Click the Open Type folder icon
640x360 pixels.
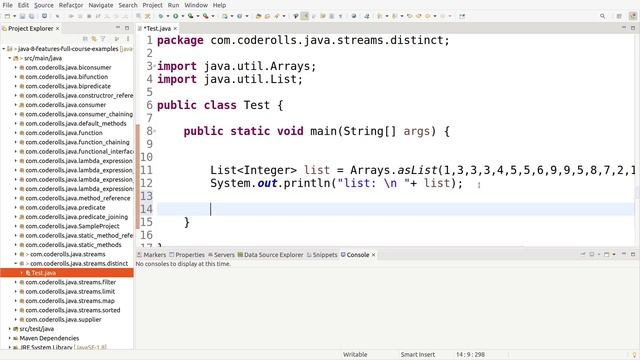[258, 16]
